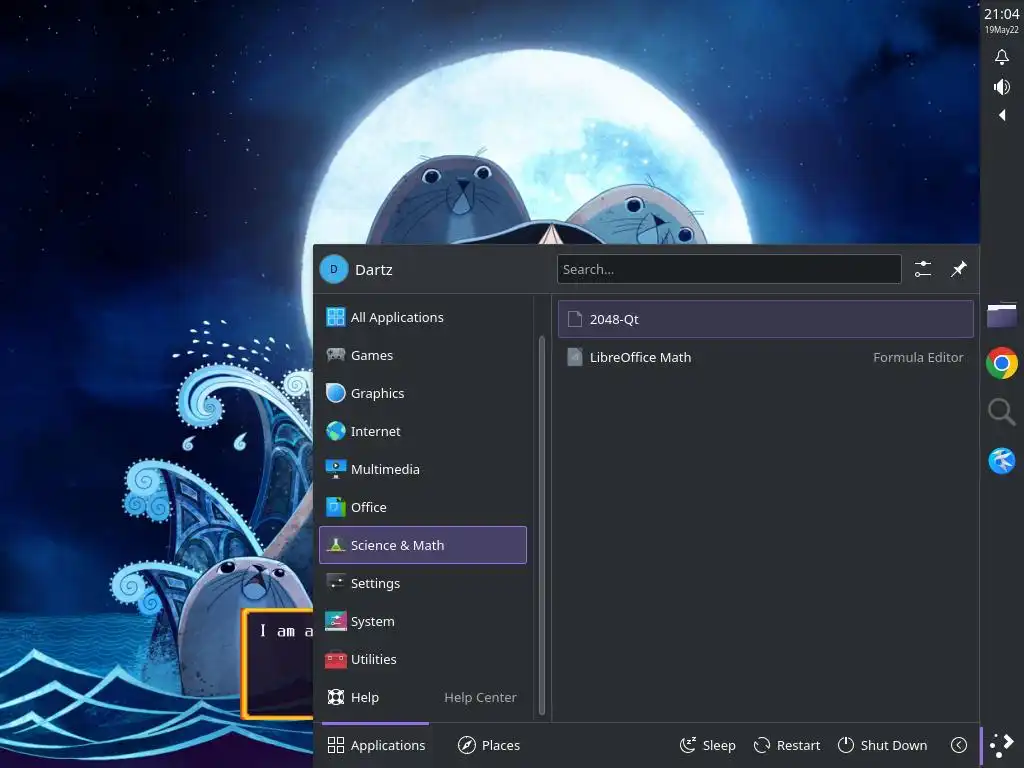The width and height of the screenshot is (1024, 768).
Task: Switch to the Places tab
Action: click(x=488, y=745)
